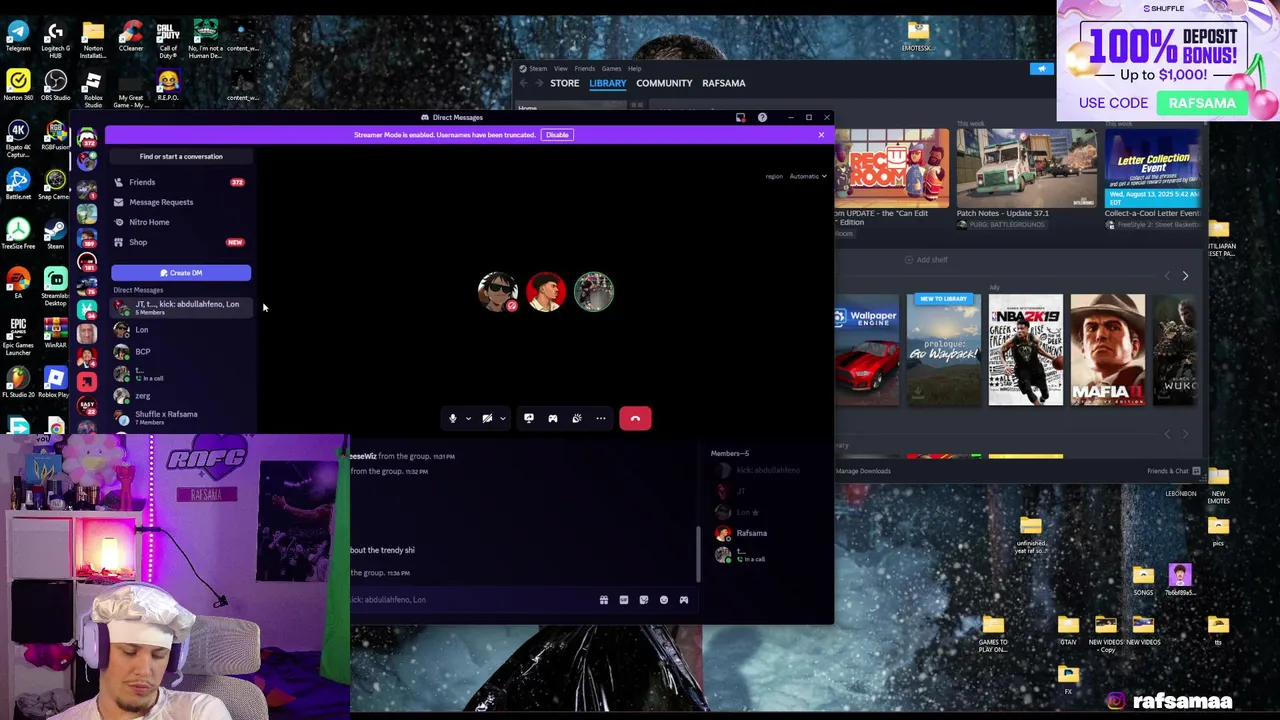This screenshot has width=1280, height=720.
Task: Open Shop in Discord sidebar
Action: click(x=181, y=242)
